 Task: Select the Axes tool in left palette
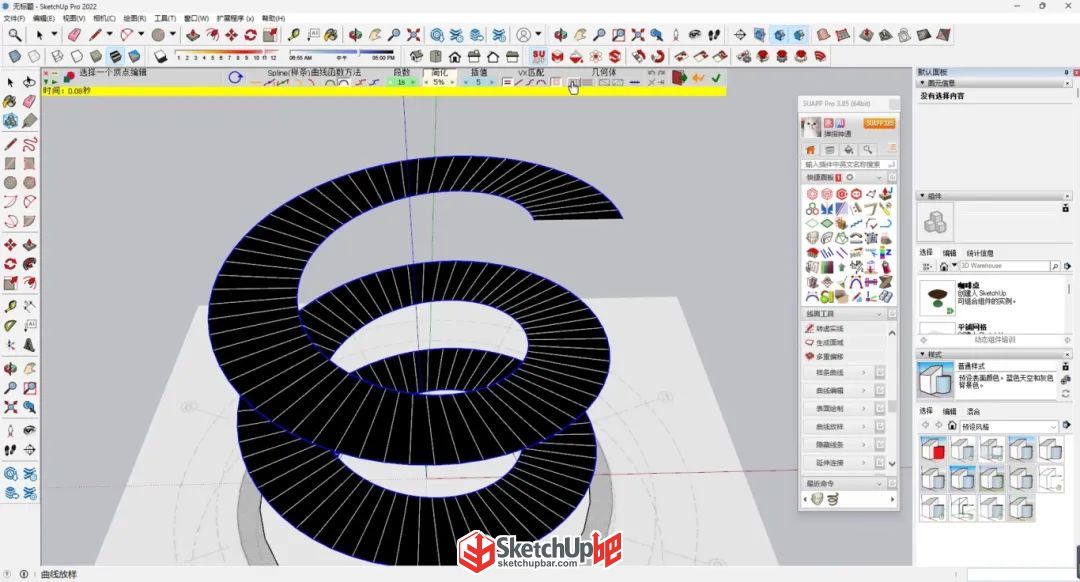coord(10,345)
